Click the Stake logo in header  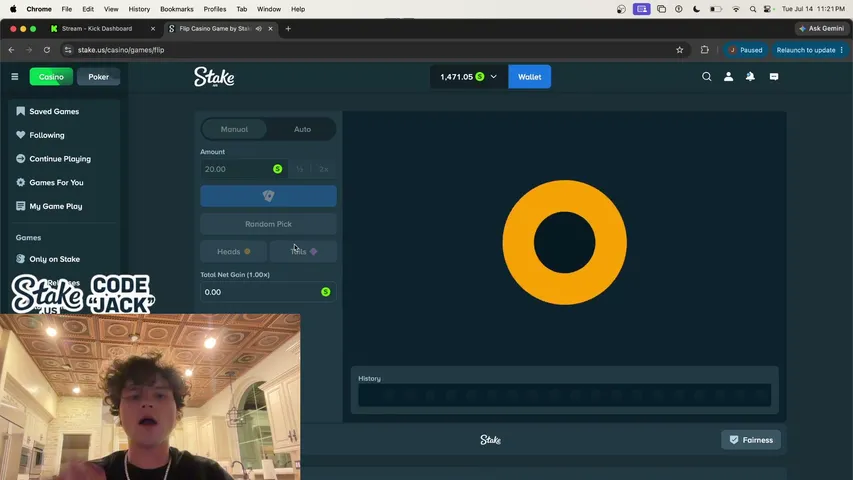tap(214, 77)
